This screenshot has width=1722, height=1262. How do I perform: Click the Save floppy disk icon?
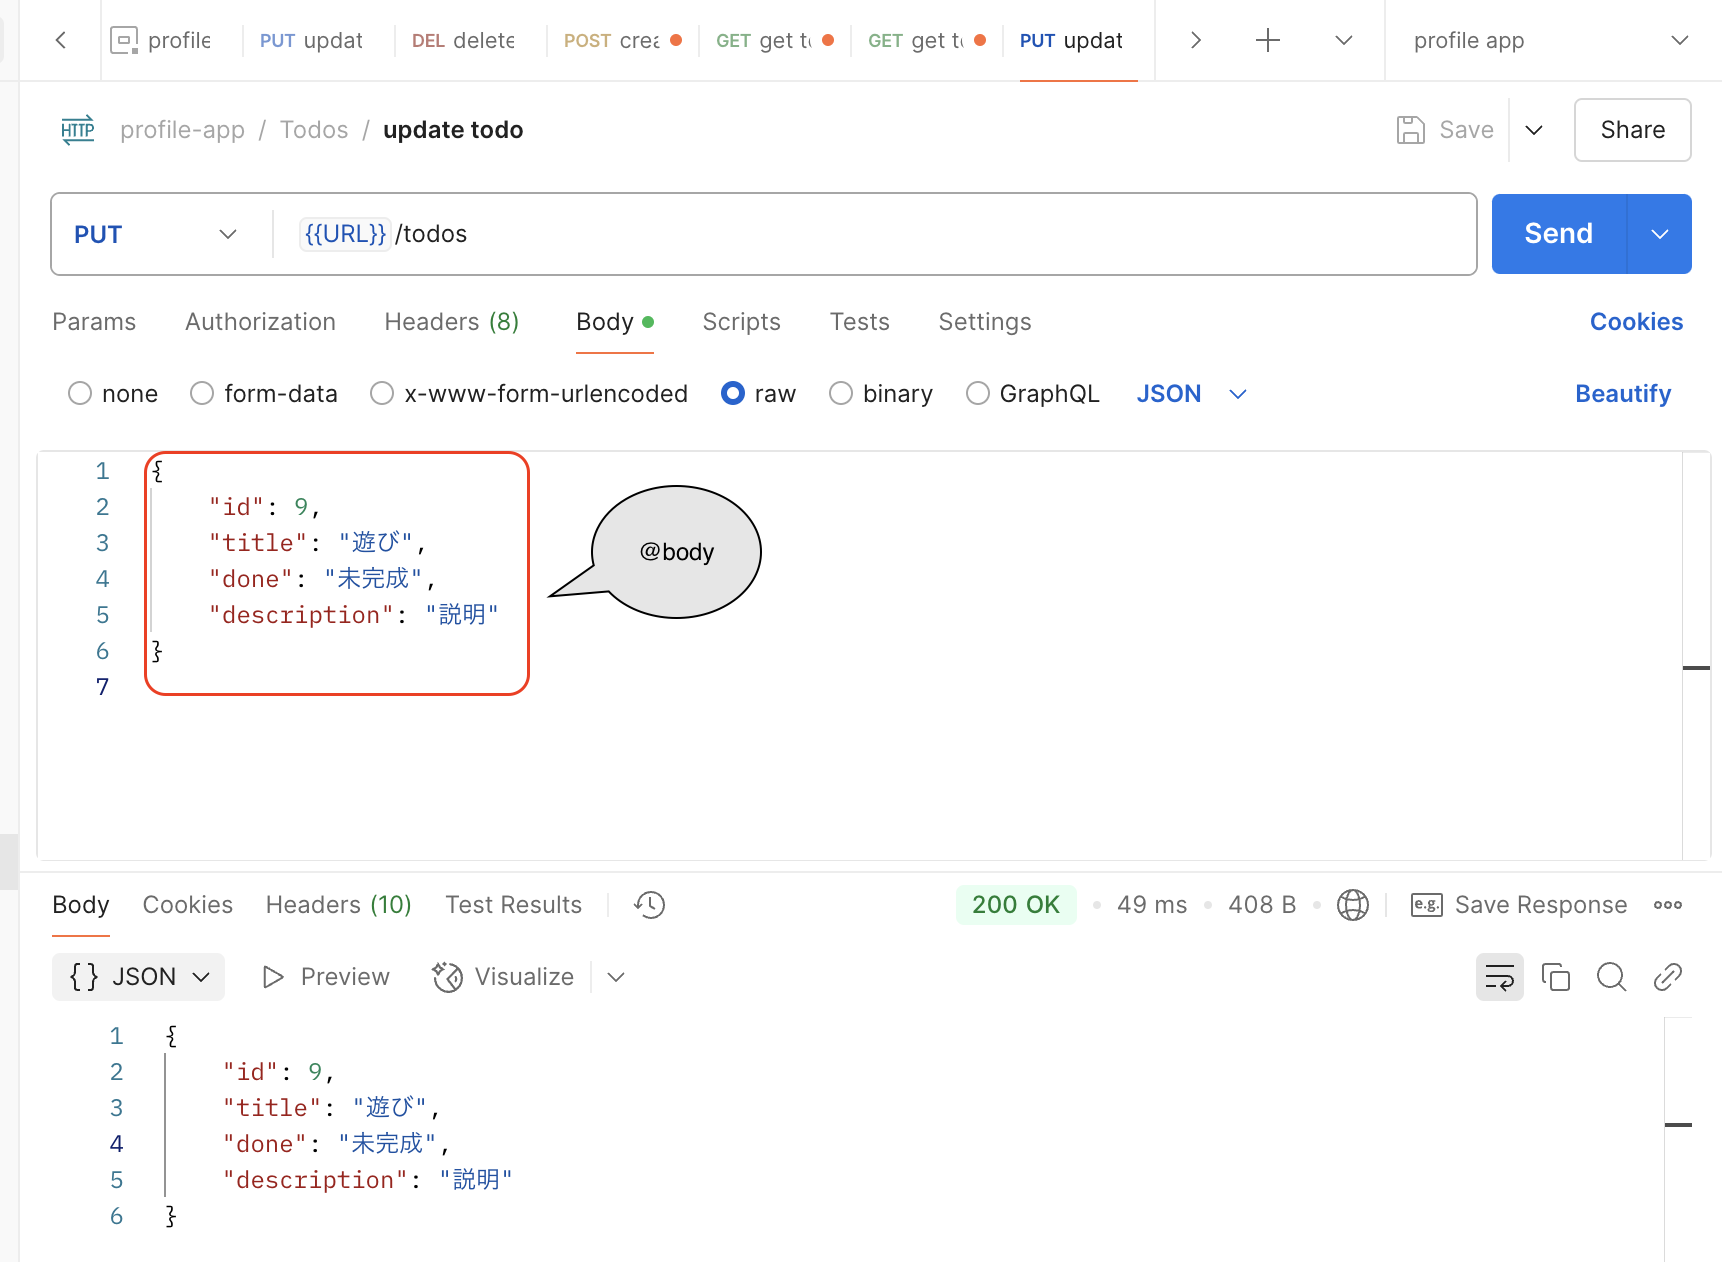1410,130
